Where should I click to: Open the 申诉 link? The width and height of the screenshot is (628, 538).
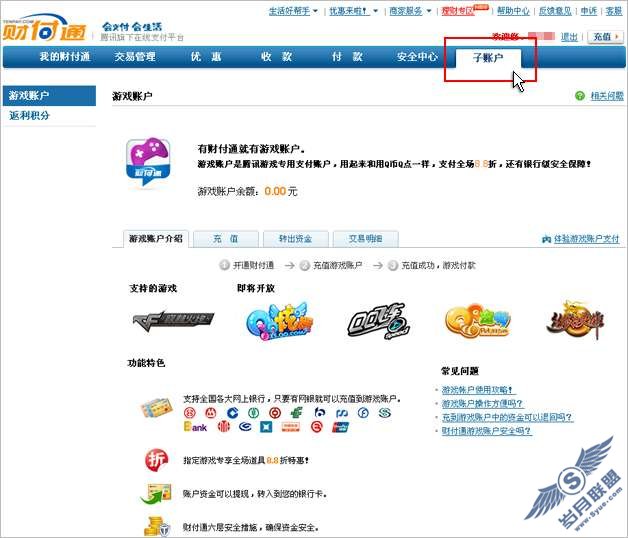588,11
